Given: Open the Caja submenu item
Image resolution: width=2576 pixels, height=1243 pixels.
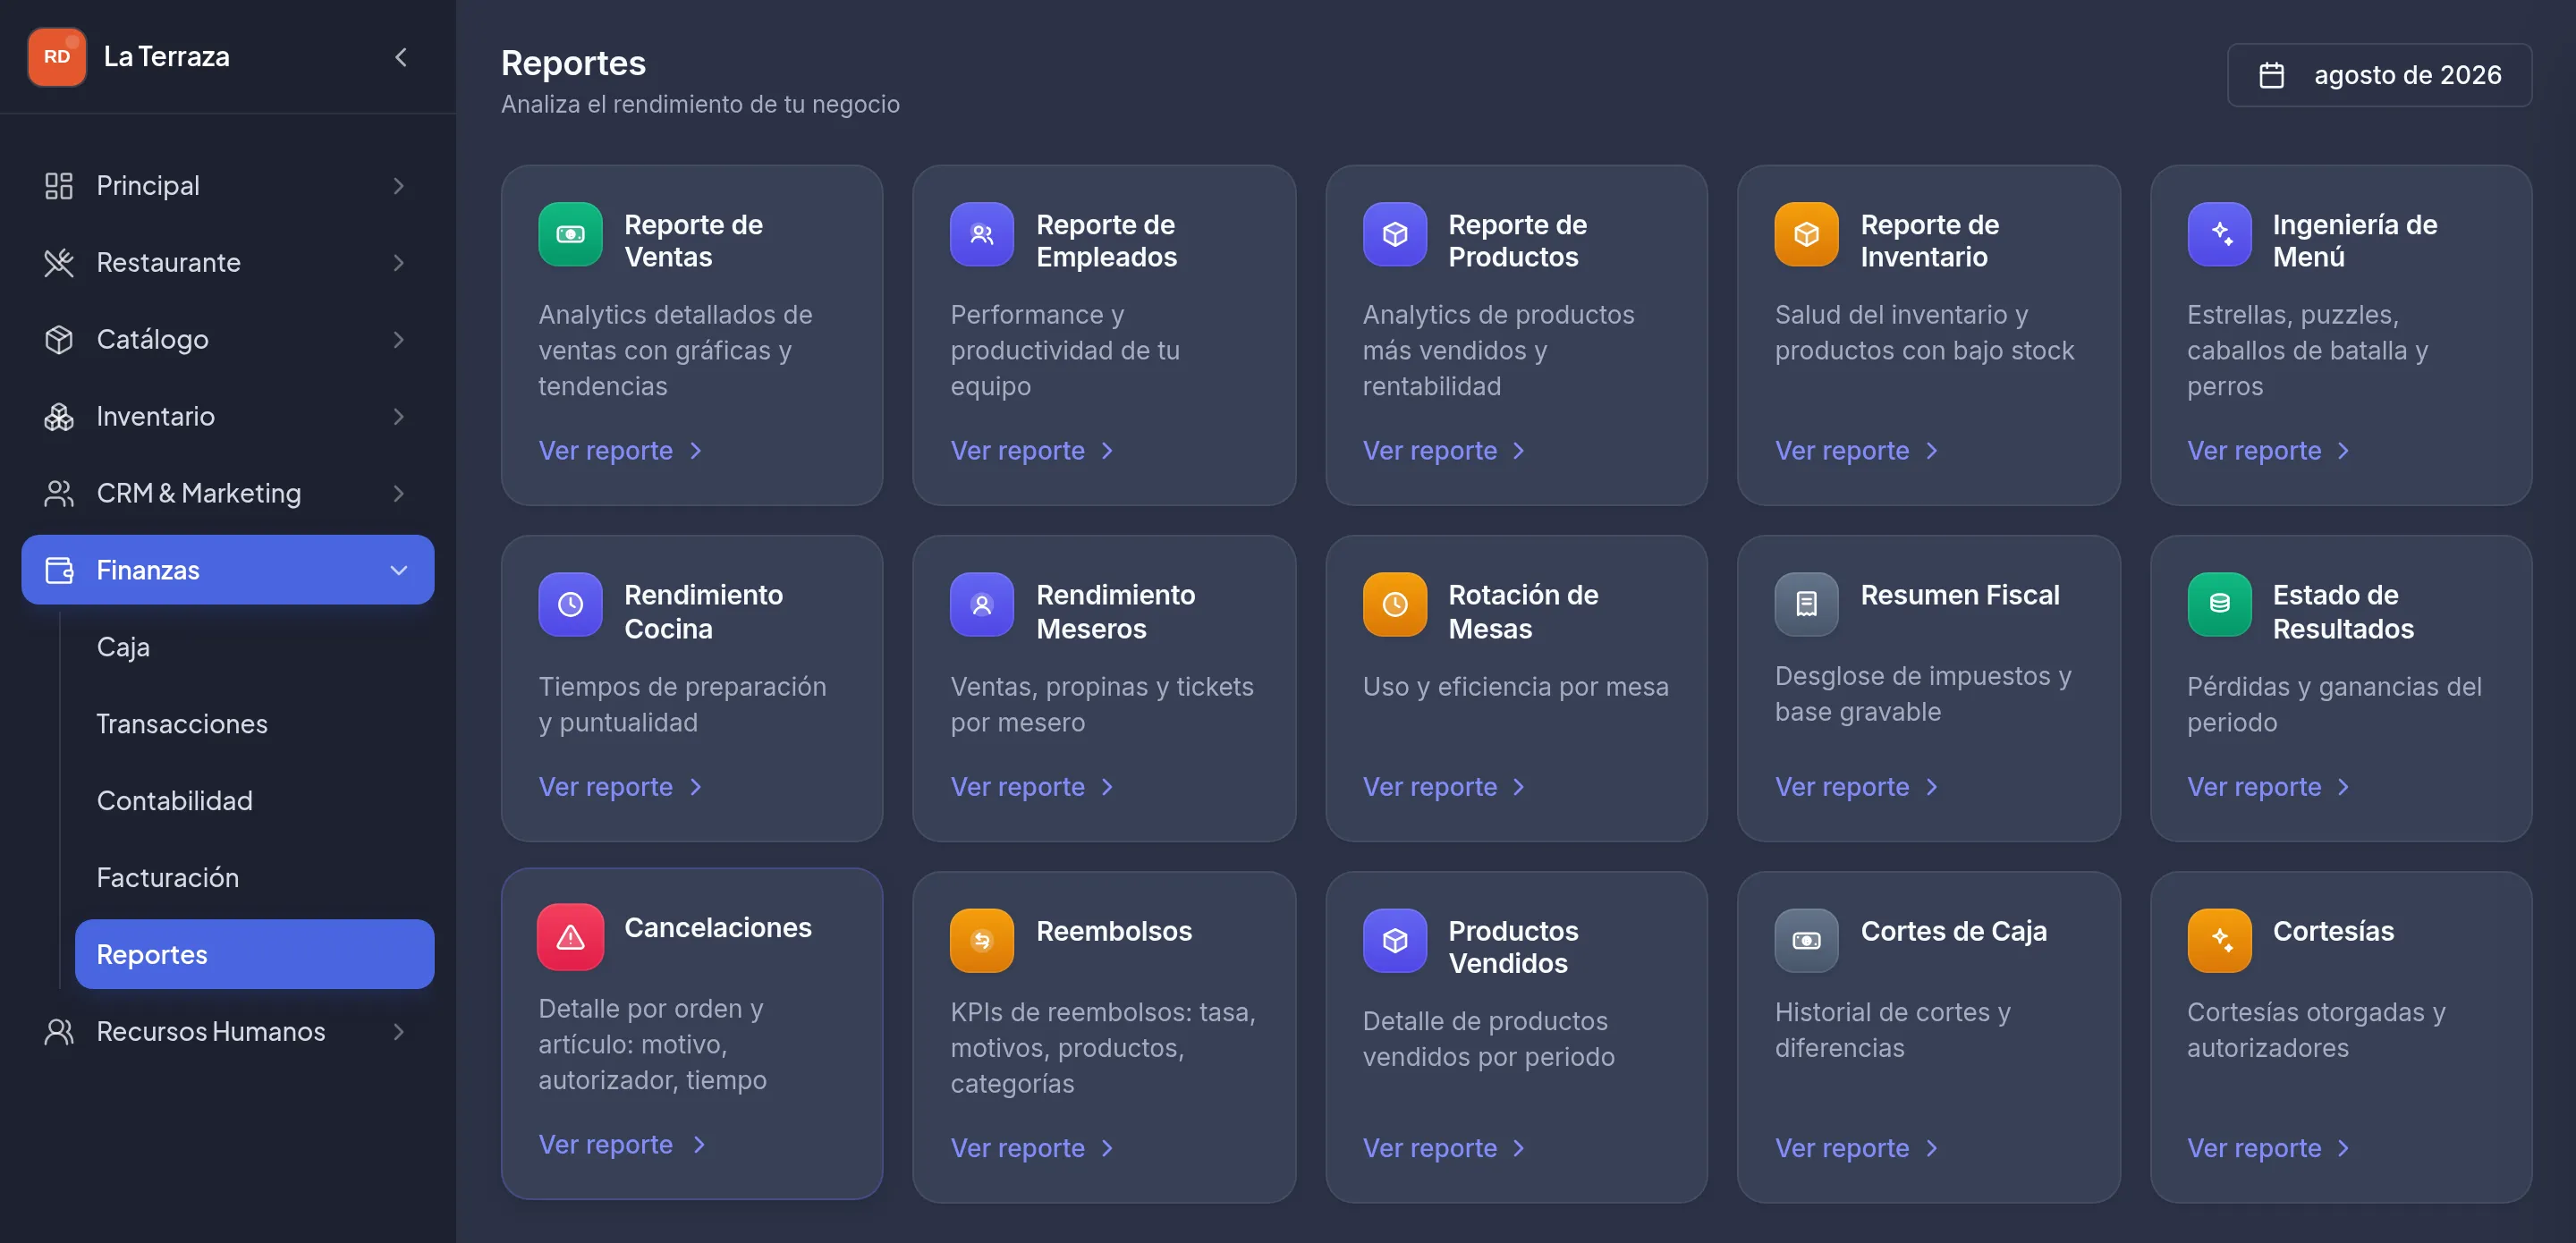Looking at the screenshot, I should pos(254,647).
